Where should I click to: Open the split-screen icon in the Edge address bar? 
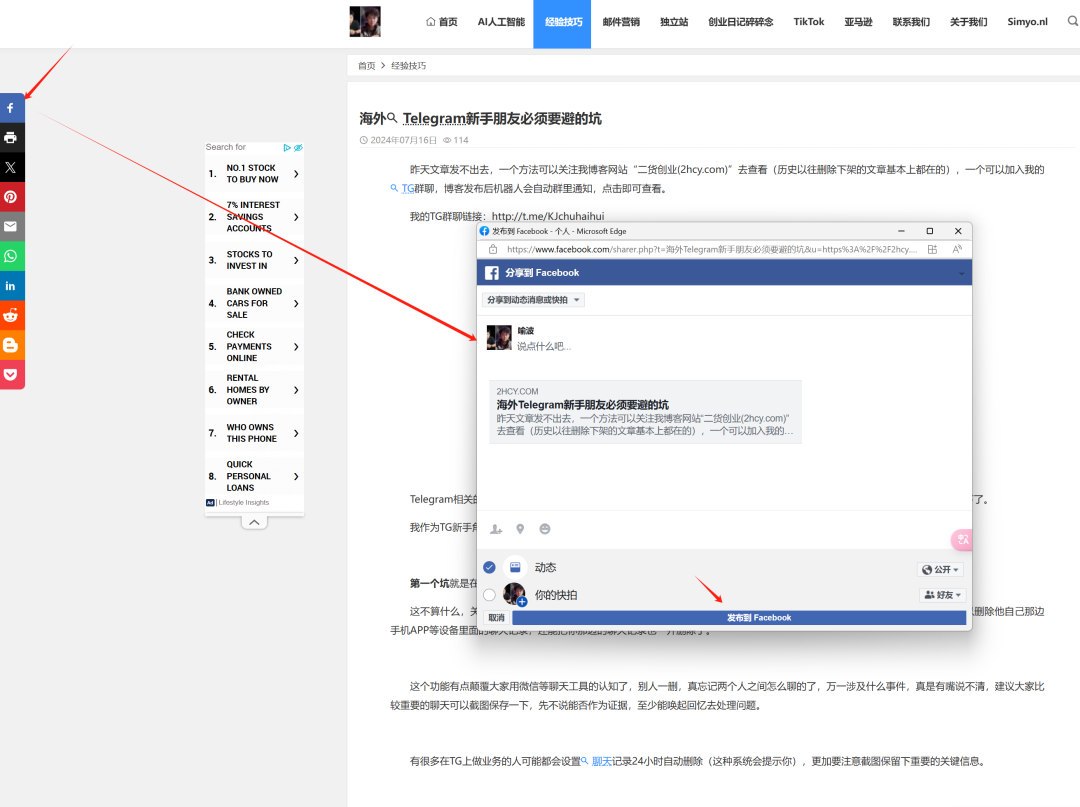(932, 249)
